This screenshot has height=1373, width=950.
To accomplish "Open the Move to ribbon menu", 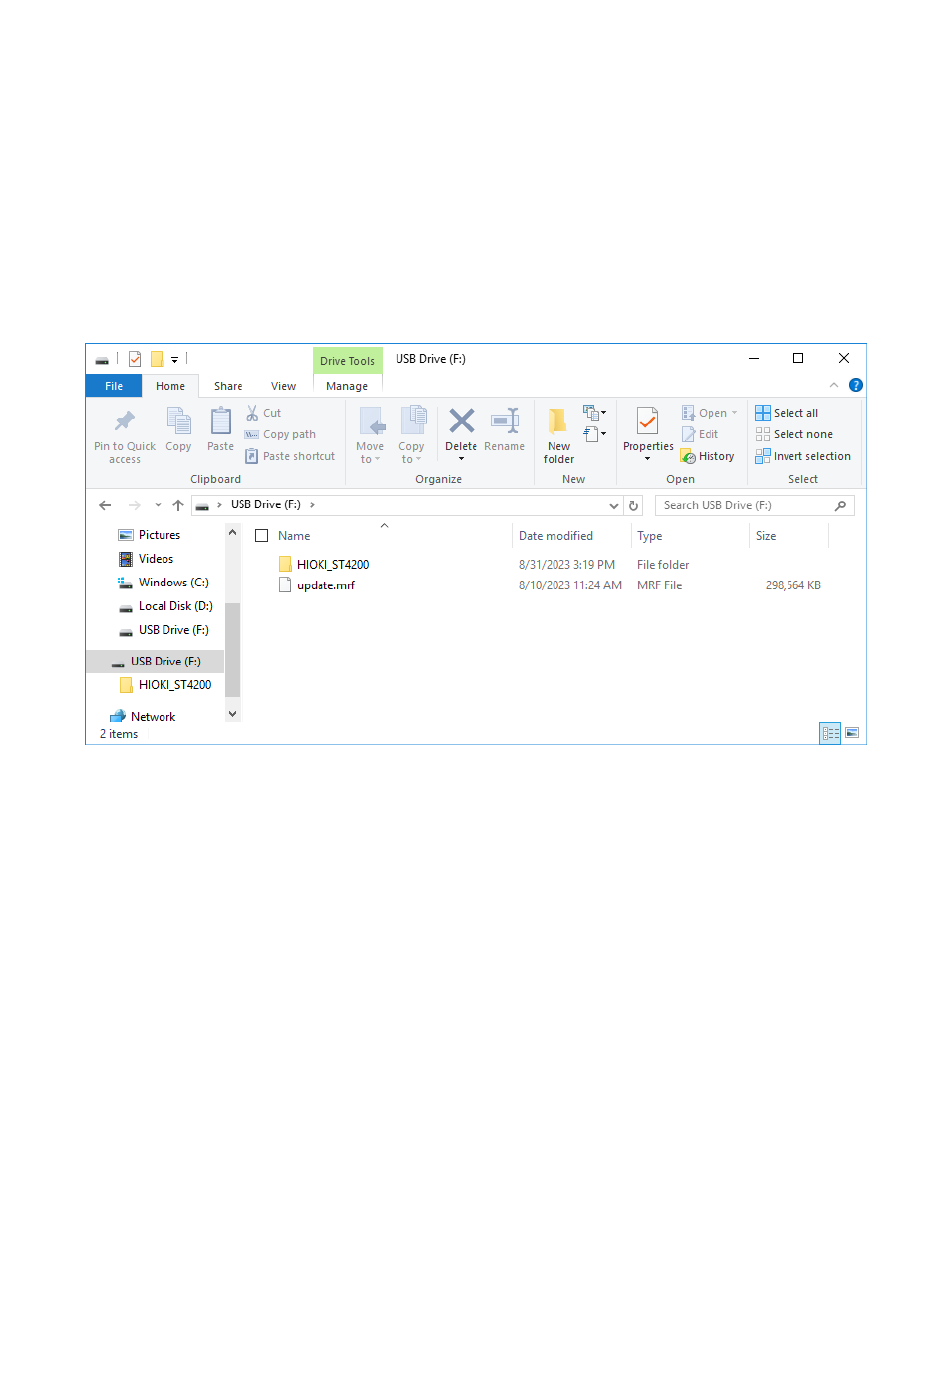I will coord(370,435).
